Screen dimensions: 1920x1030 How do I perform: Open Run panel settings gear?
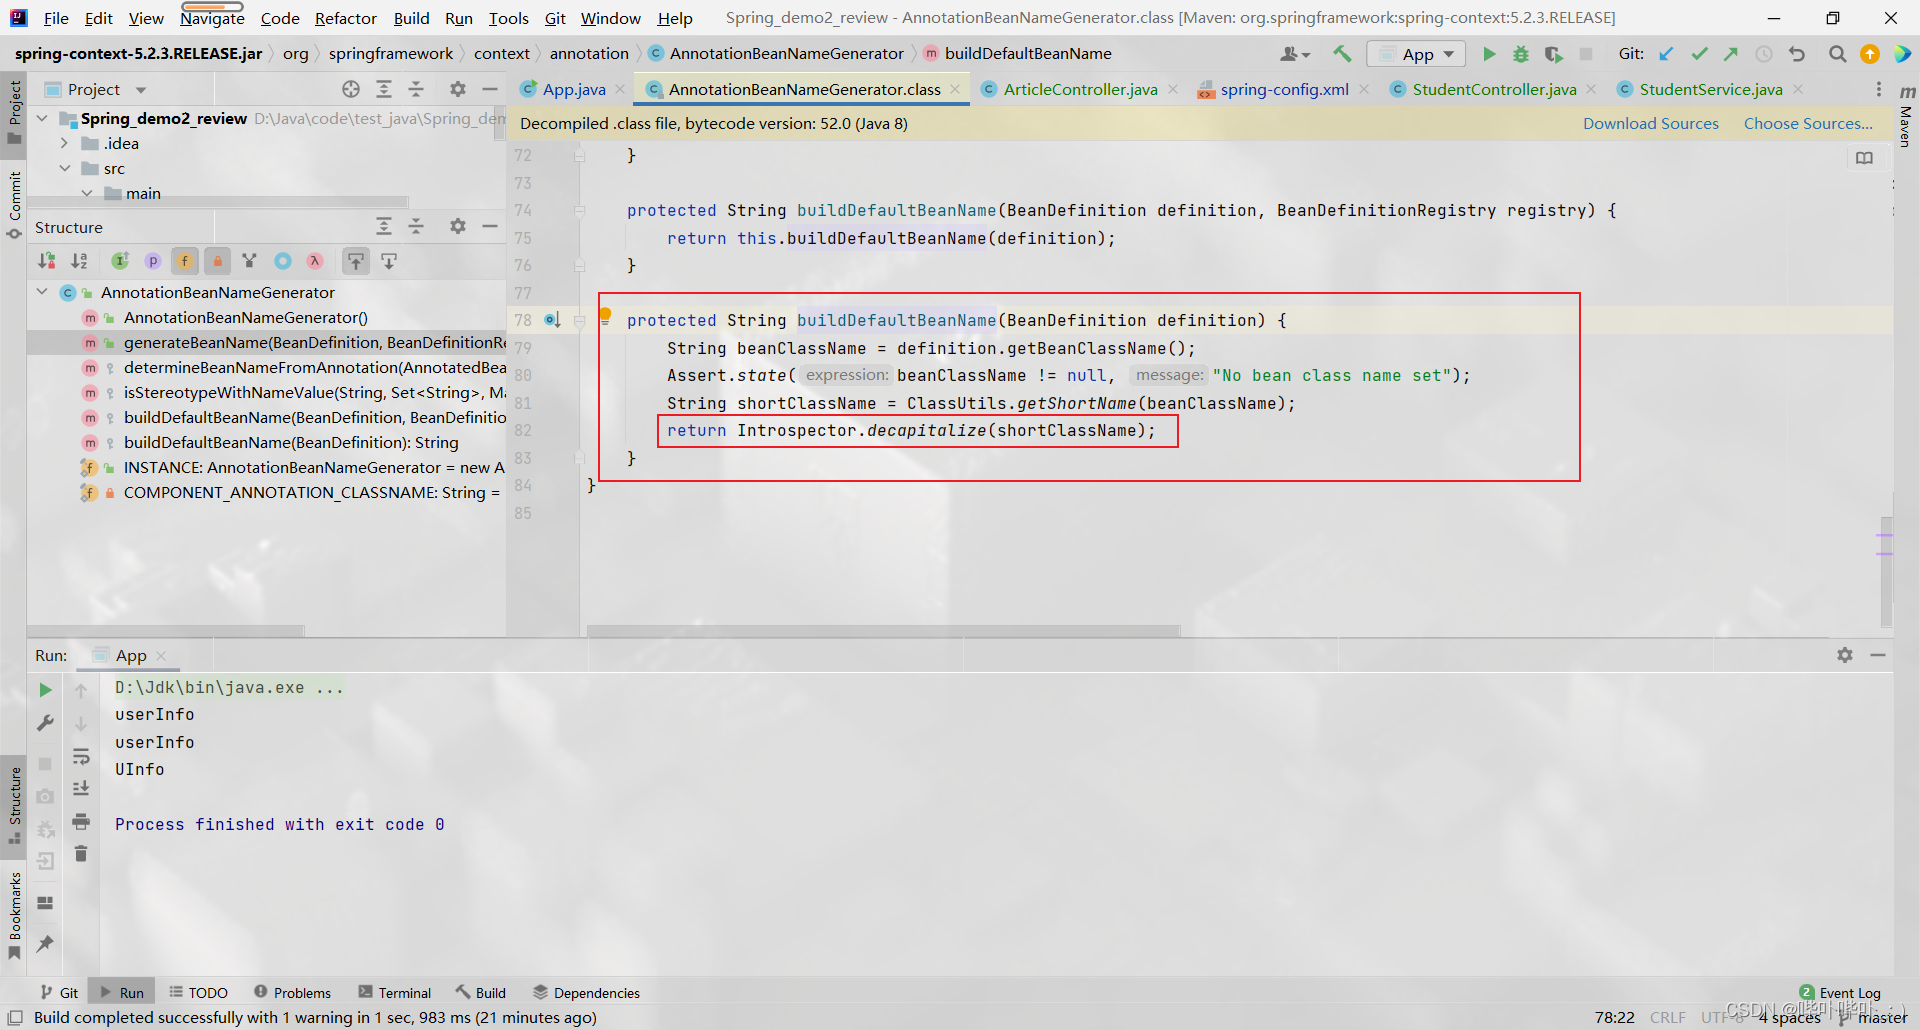click(1845, 655)
